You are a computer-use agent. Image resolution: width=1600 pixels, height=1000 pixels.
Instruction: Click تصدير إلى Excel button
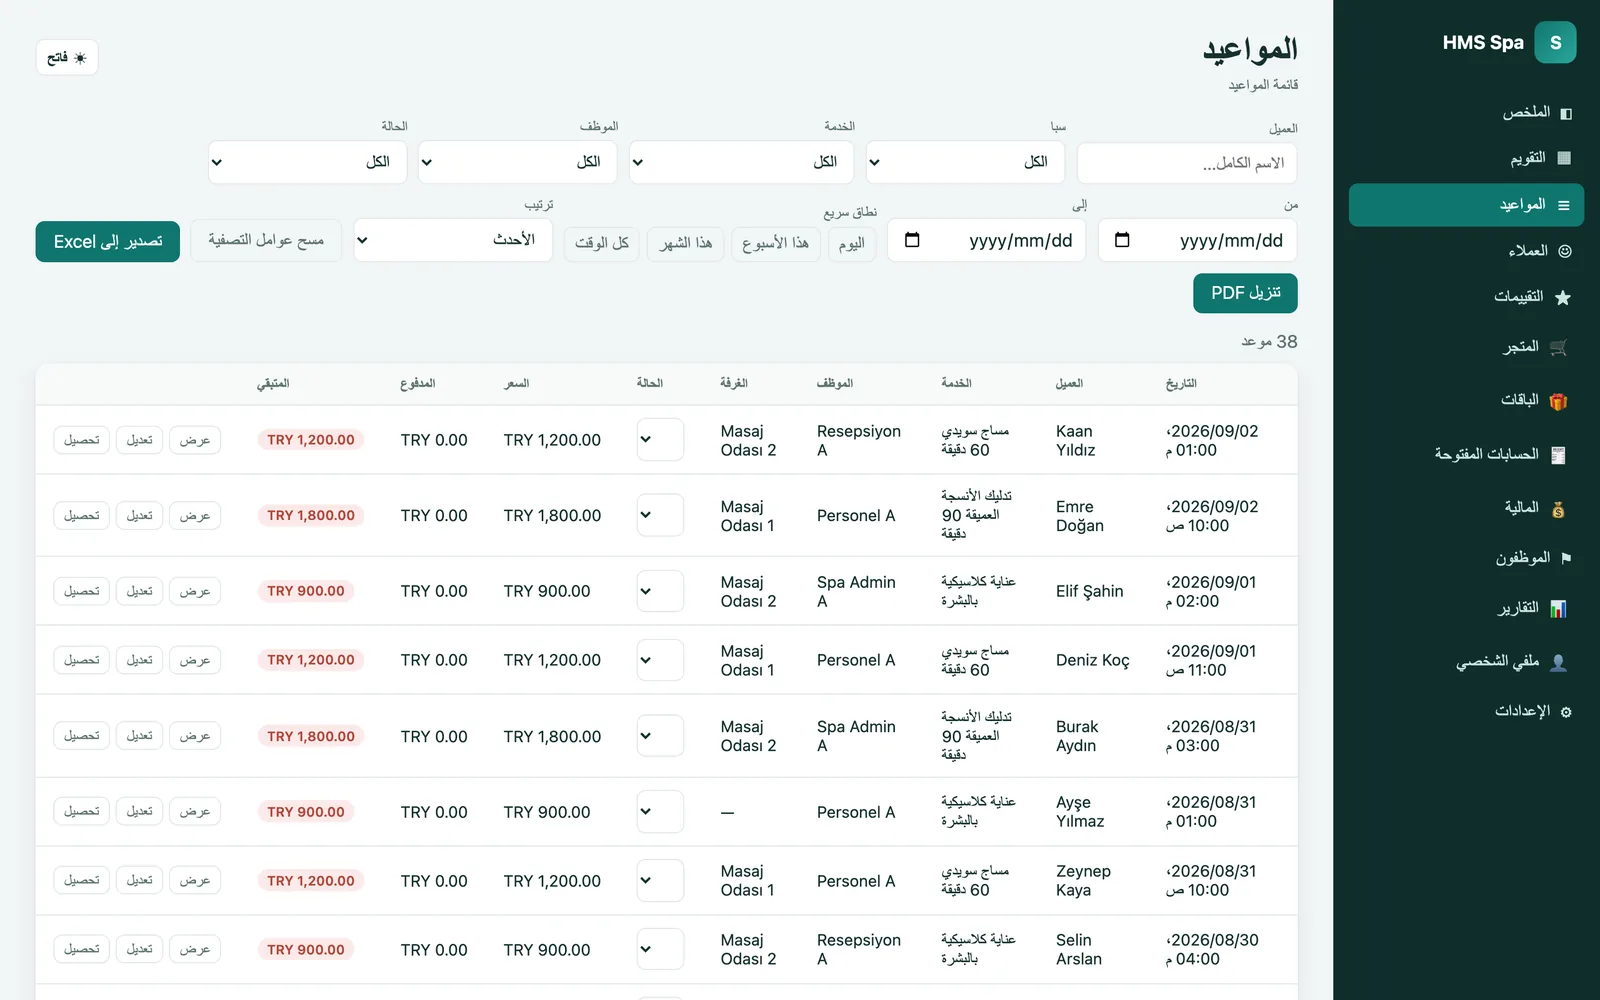[x=108, y=242]
